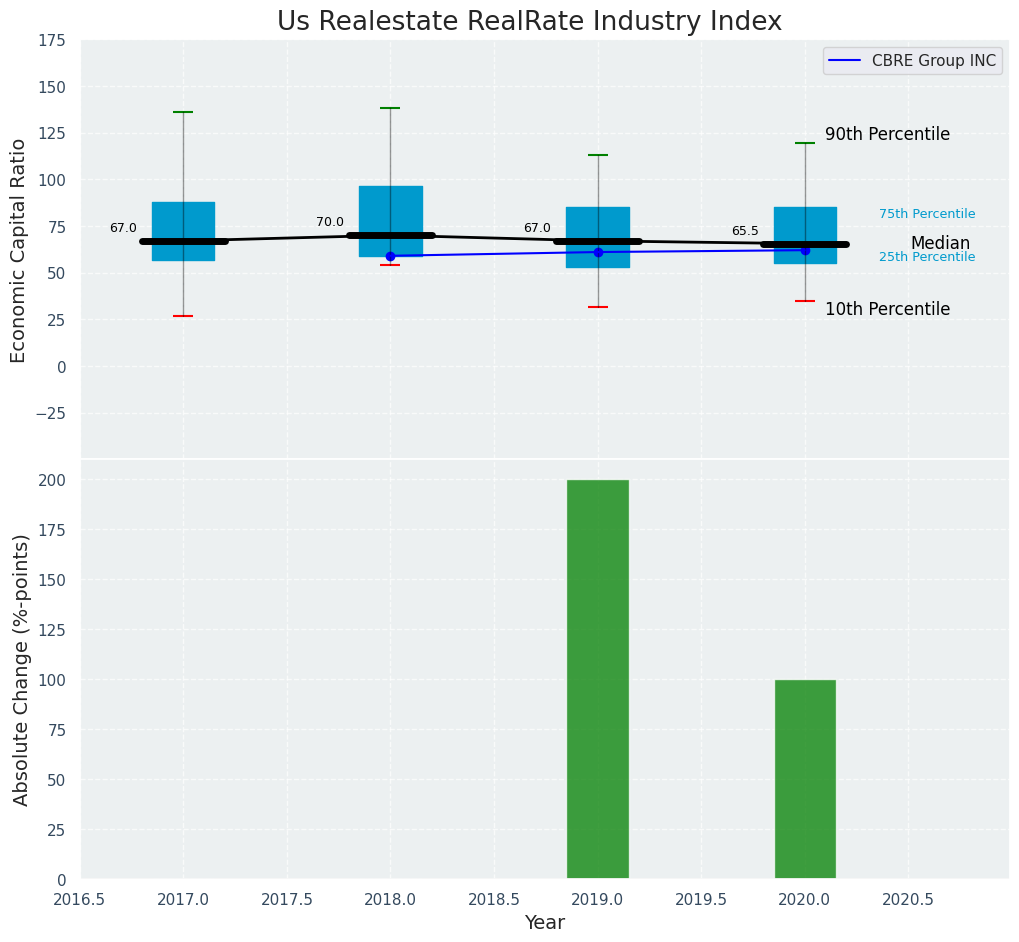Click the Economic Capital Ratio axis label
Viewport: 1019px width, 942px height.
point(19,250)
